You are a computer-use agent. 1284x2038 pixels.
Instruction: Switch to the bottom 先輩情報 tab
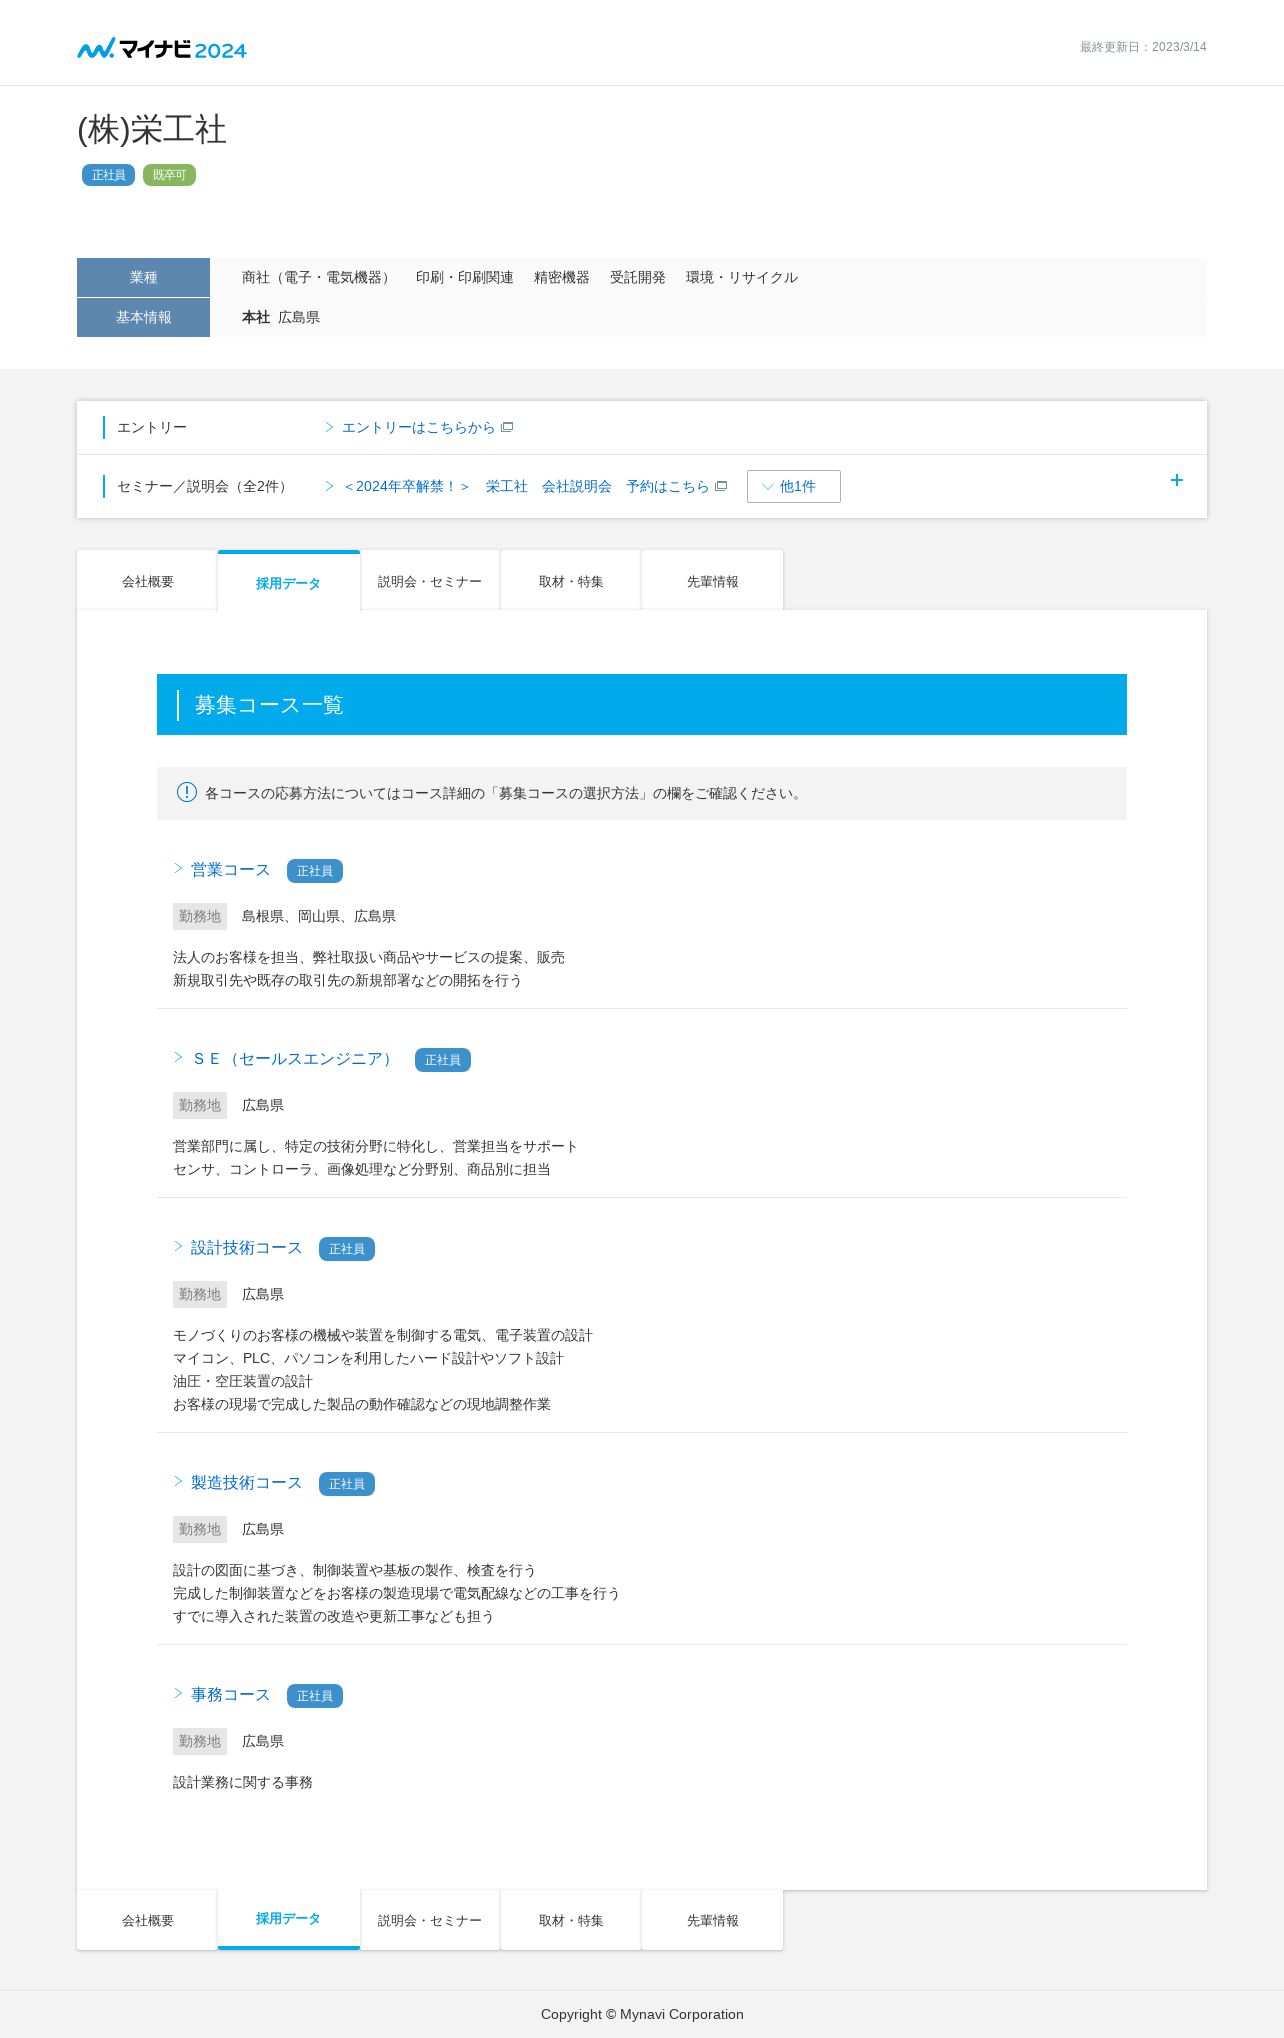pyautogui.click(x=712, y=1920)
